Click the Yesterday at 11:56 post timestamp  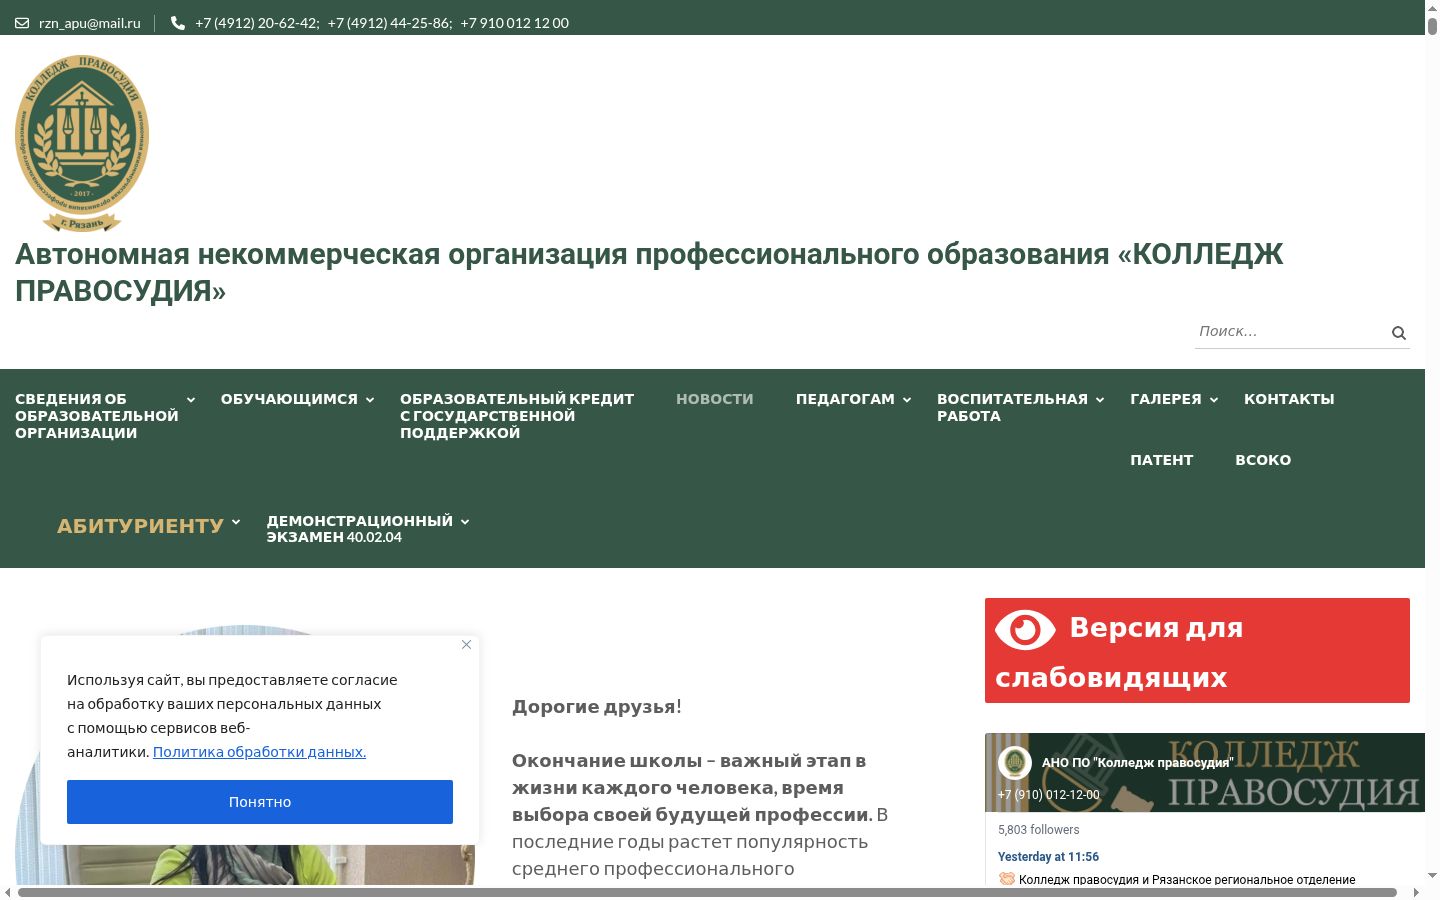click(1048, 857)
